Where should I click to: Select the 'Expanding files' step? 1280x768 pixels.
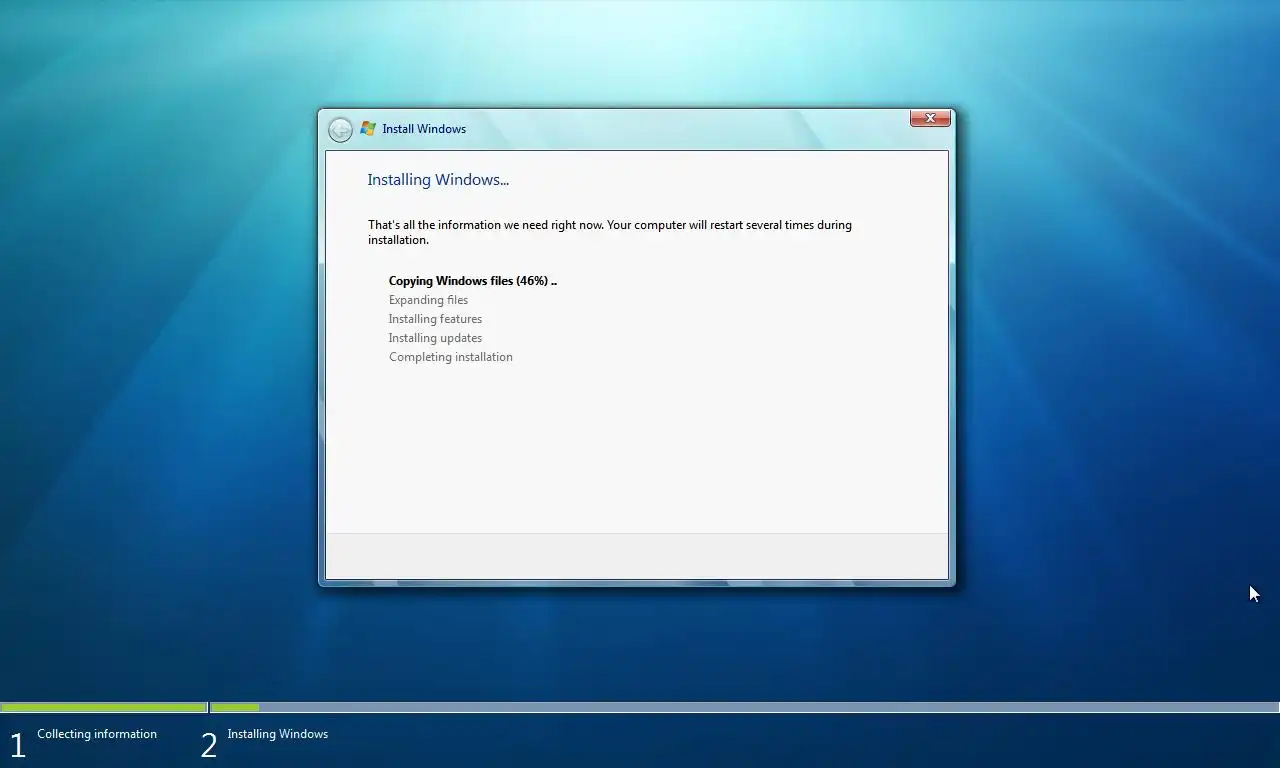428,300
